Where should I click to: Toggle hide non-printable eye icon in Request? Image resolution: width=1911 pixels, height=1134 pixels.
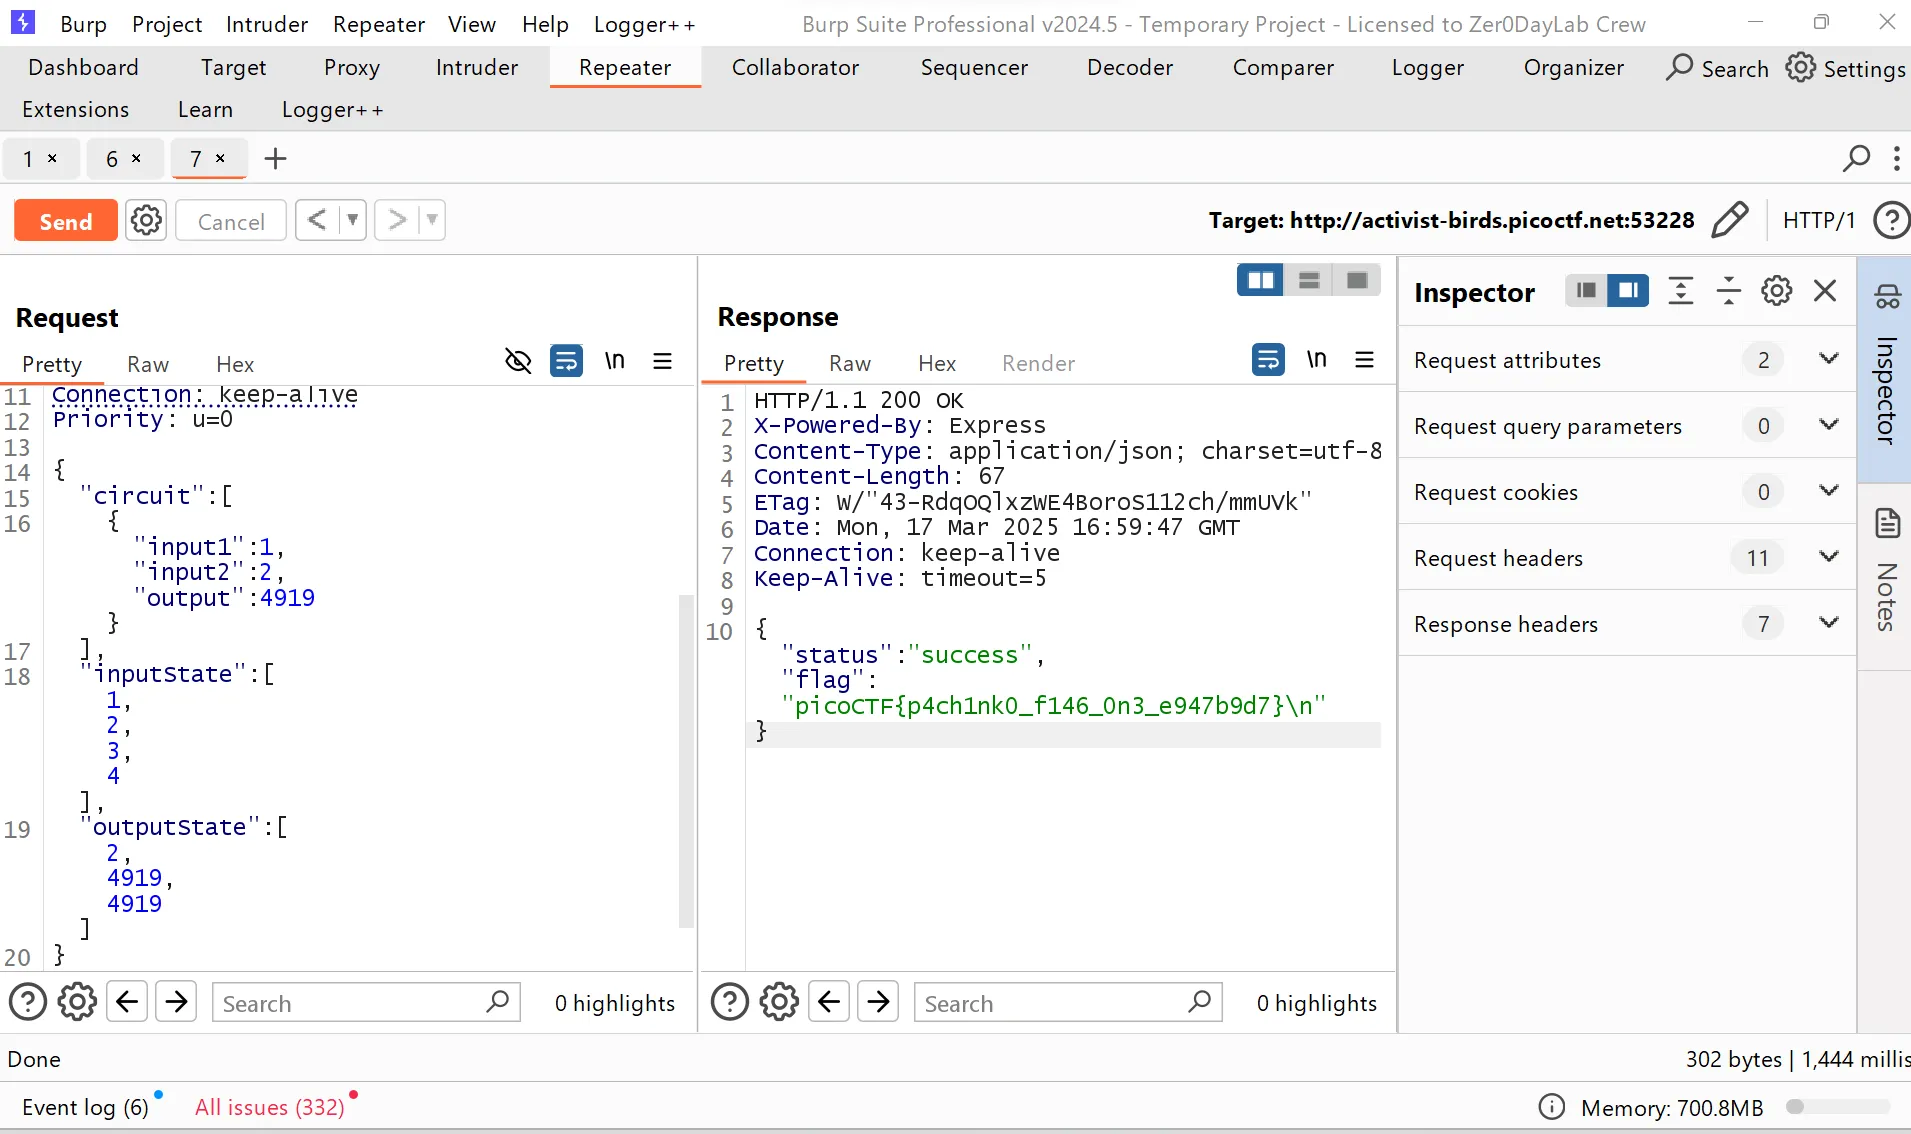[518, 361]
